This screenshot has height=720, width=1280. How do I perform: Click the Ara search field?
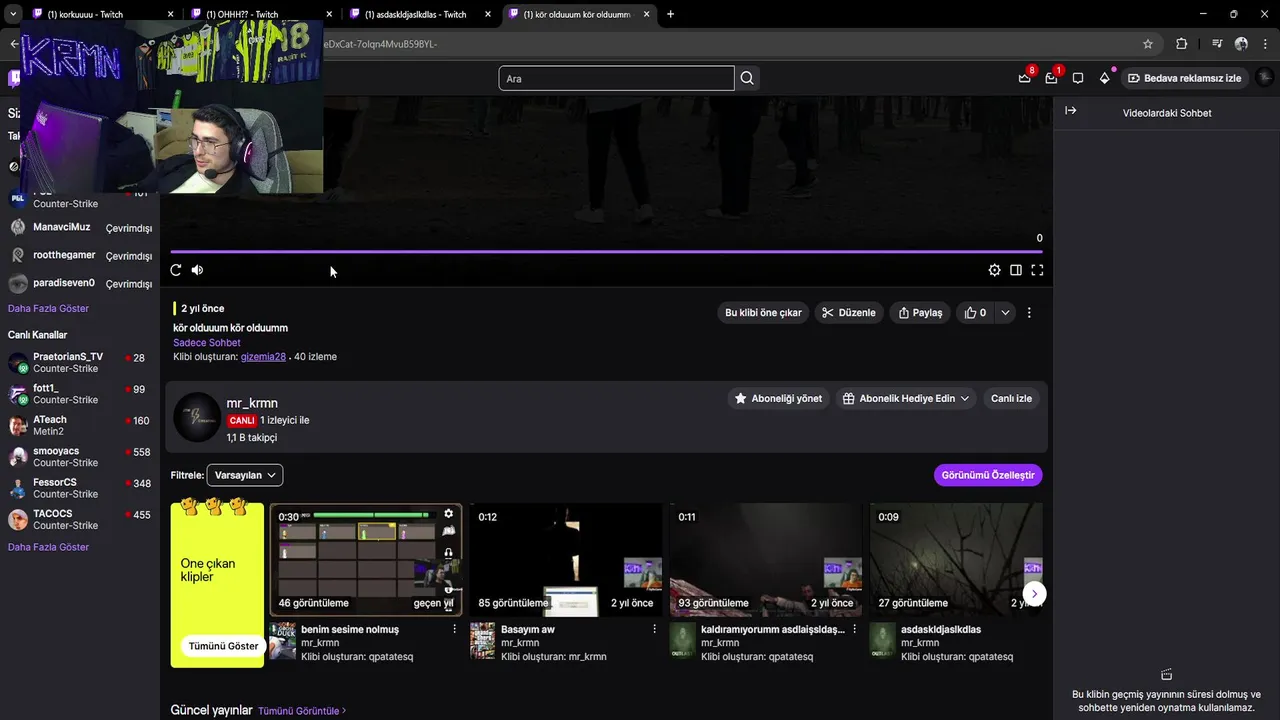coord(616,78)
